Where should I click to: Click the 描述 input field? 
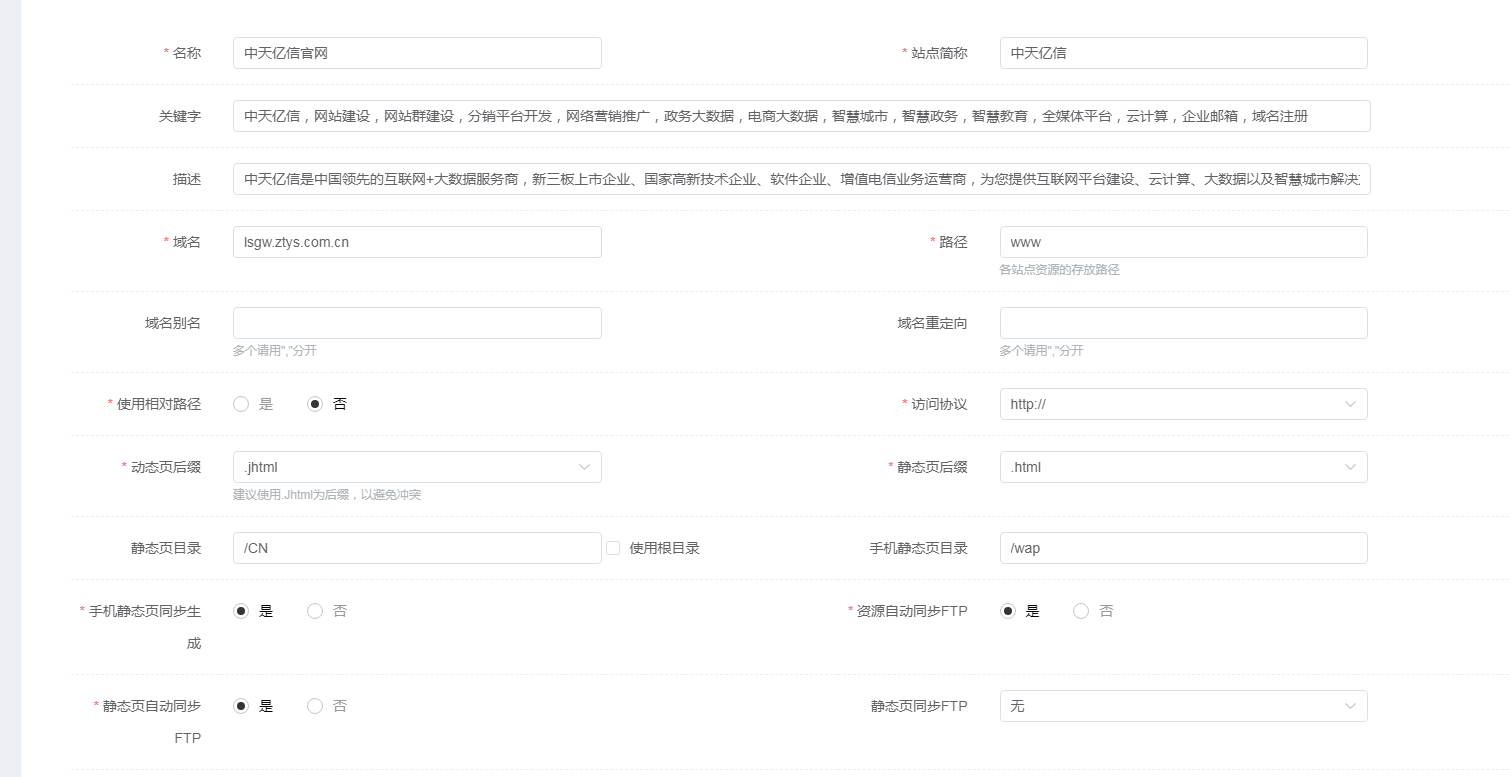click(x=801, y=179)
